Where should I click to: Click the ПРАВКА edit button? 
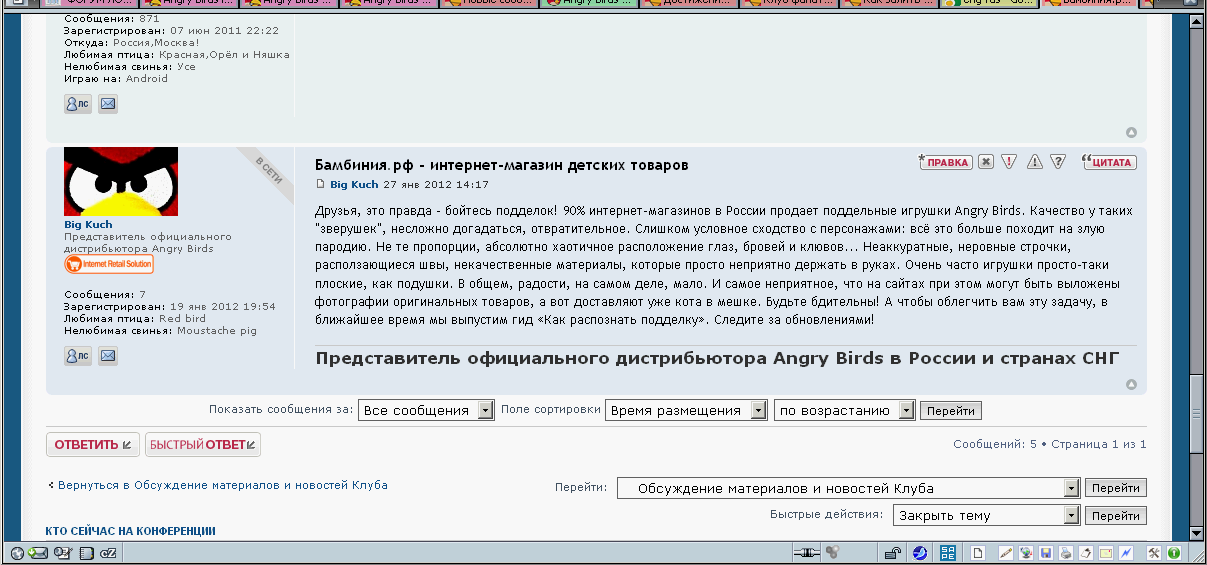coord(945,162)
